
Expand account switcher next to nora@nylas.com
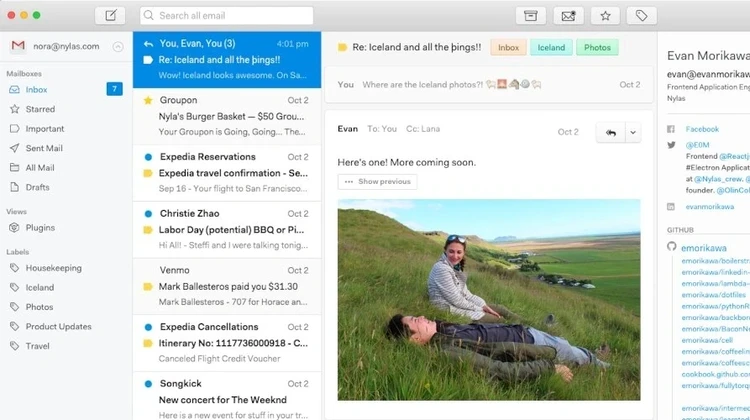(118, 46)
